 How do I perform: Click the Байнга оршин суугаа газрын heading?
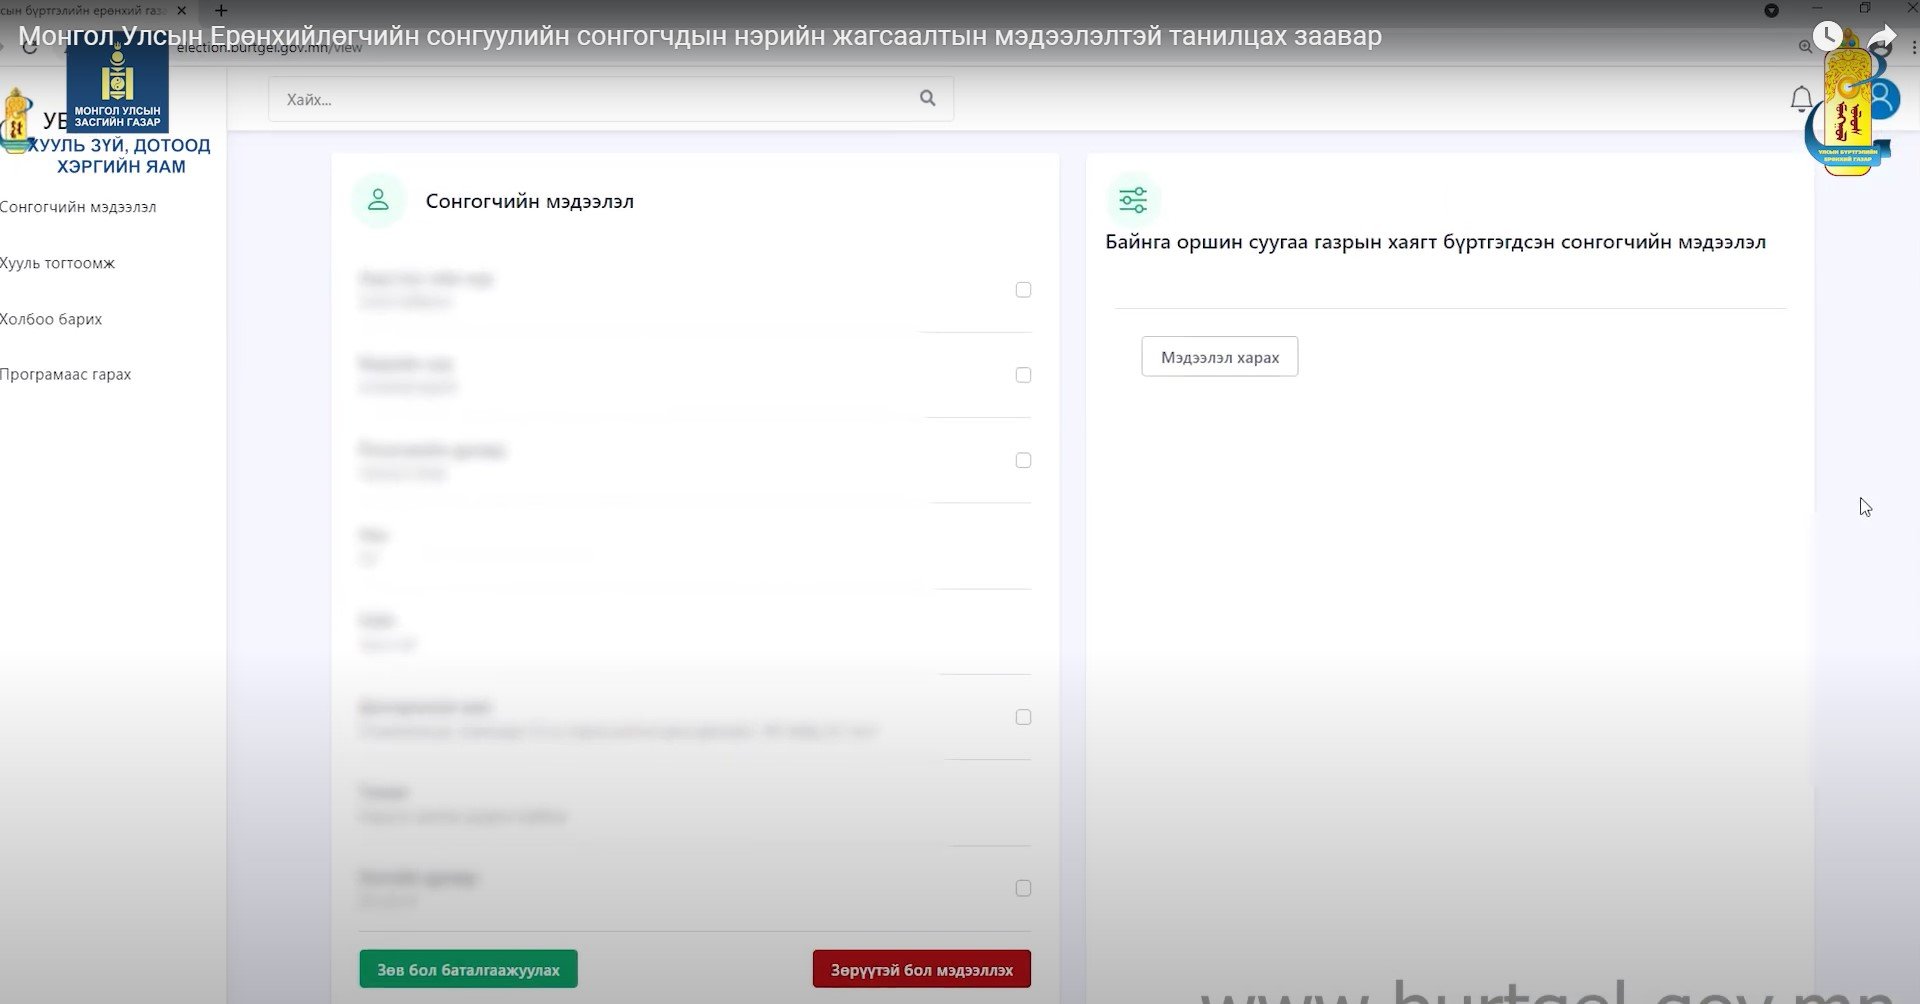[x=1435, y=242]
